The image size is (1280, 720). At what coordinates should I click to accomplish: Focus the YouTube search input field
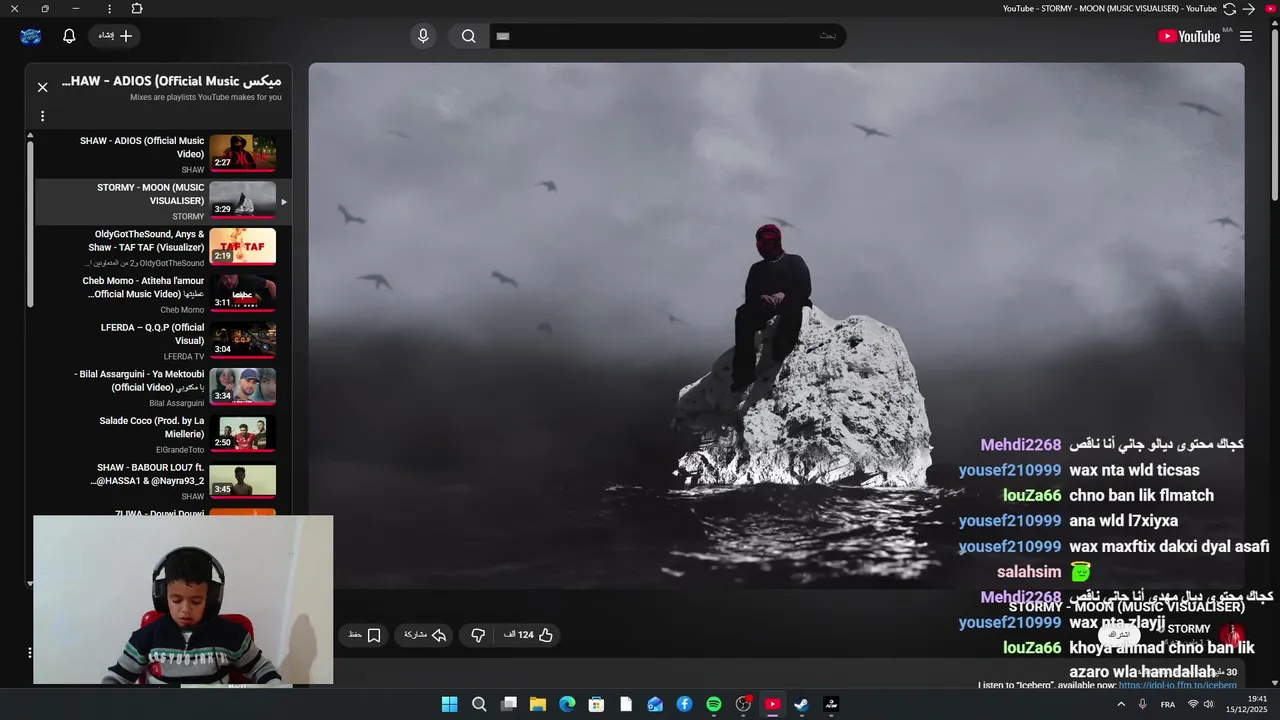click(x=668, y=36)
